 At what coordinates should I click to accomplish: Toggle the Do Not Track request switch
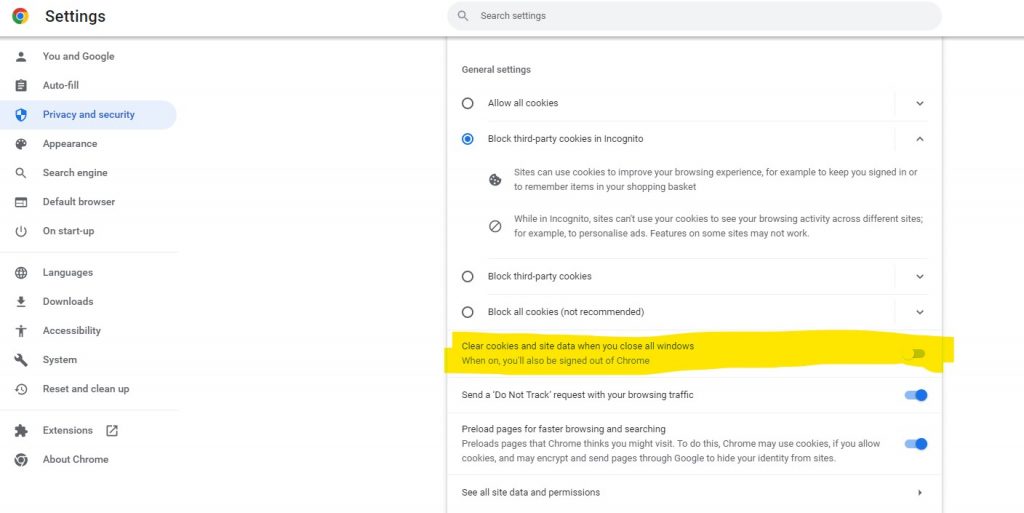coord(915,395)
